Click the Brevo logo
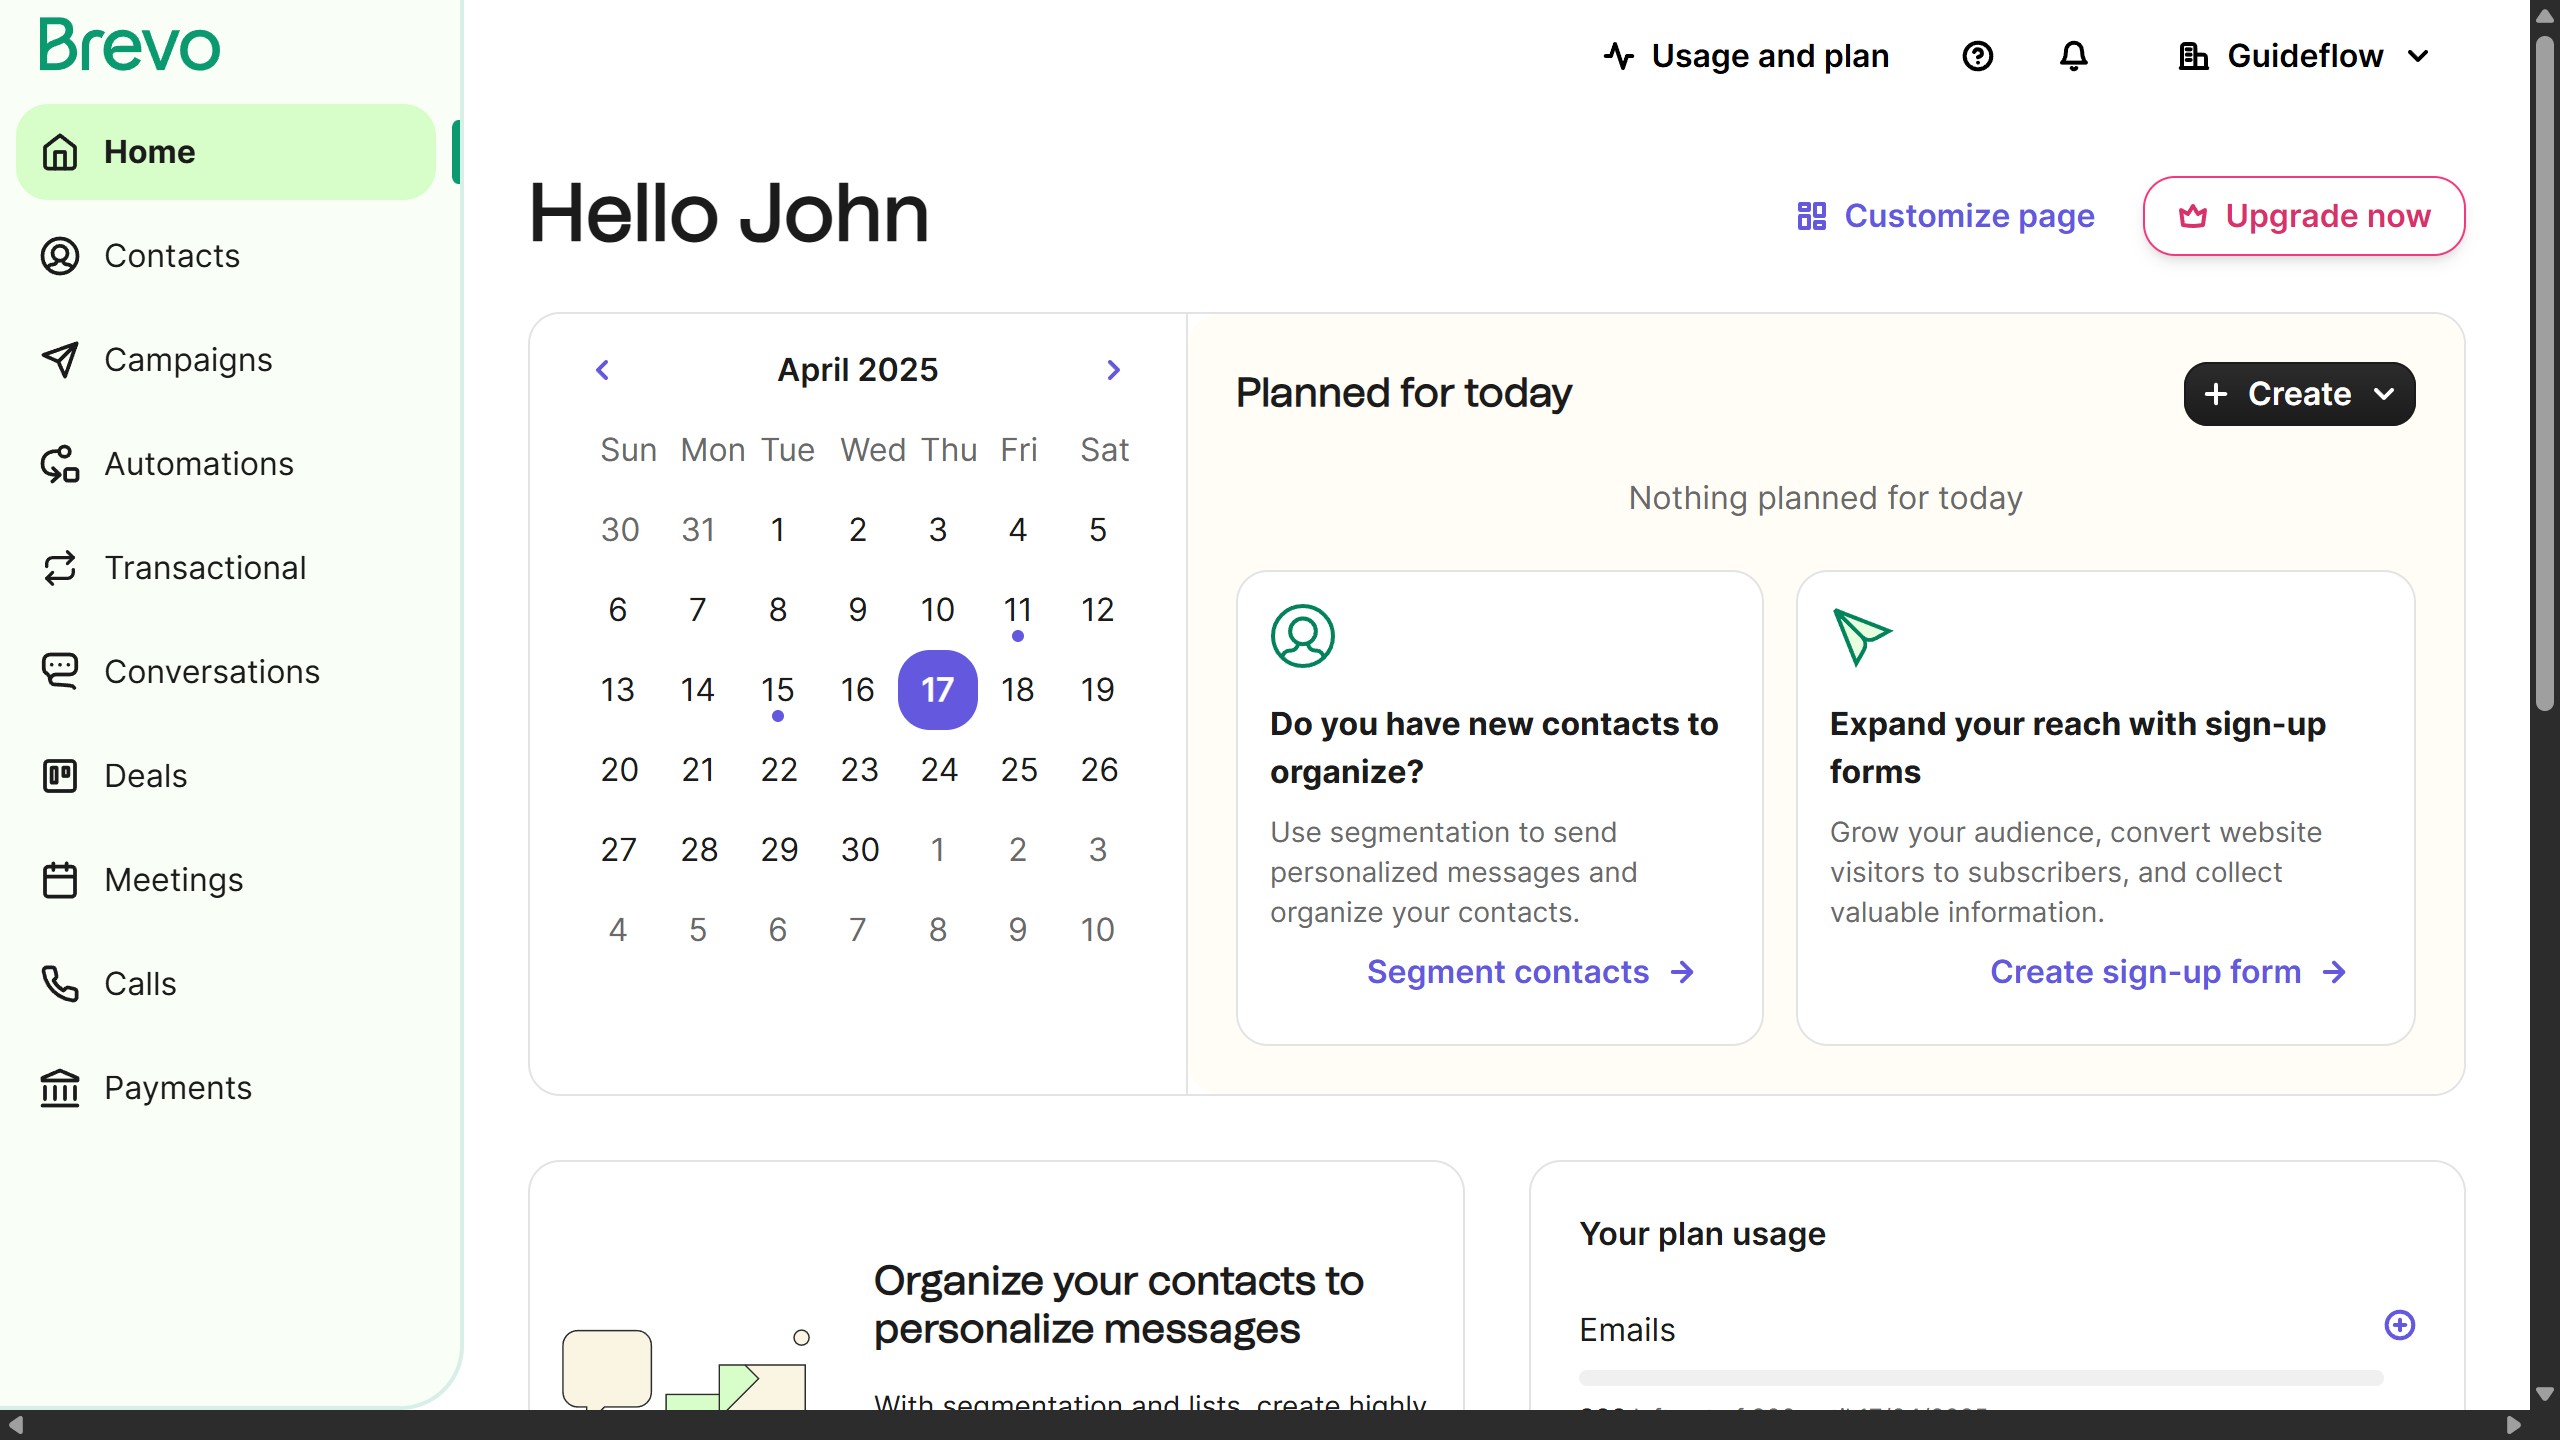Screen dimensions: 2560x1440 point(130,46)
